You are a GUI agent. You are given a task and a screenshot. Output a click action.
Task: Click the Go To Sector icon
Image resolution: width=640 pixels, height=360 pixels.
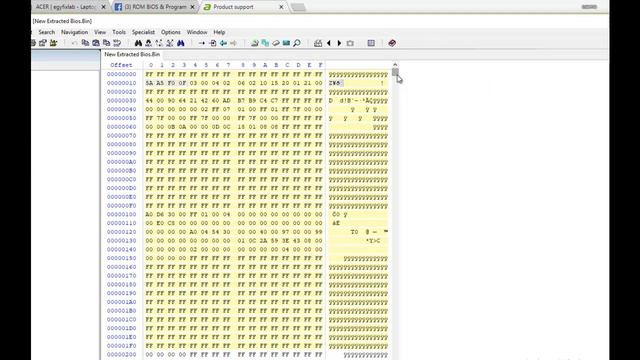(213, 43)
